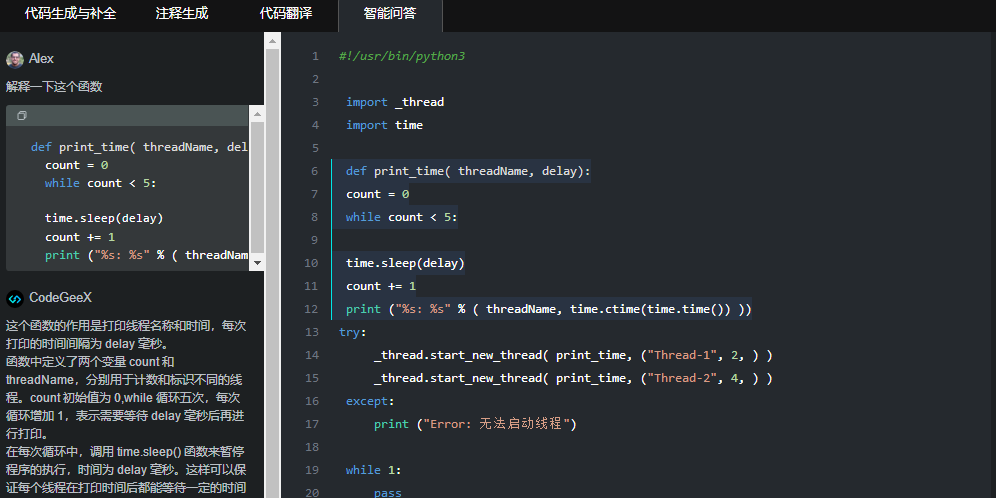Click the 'try:' line in the editor
The width and height of the screenshot is (996, 498).
(x=353, y=332)
